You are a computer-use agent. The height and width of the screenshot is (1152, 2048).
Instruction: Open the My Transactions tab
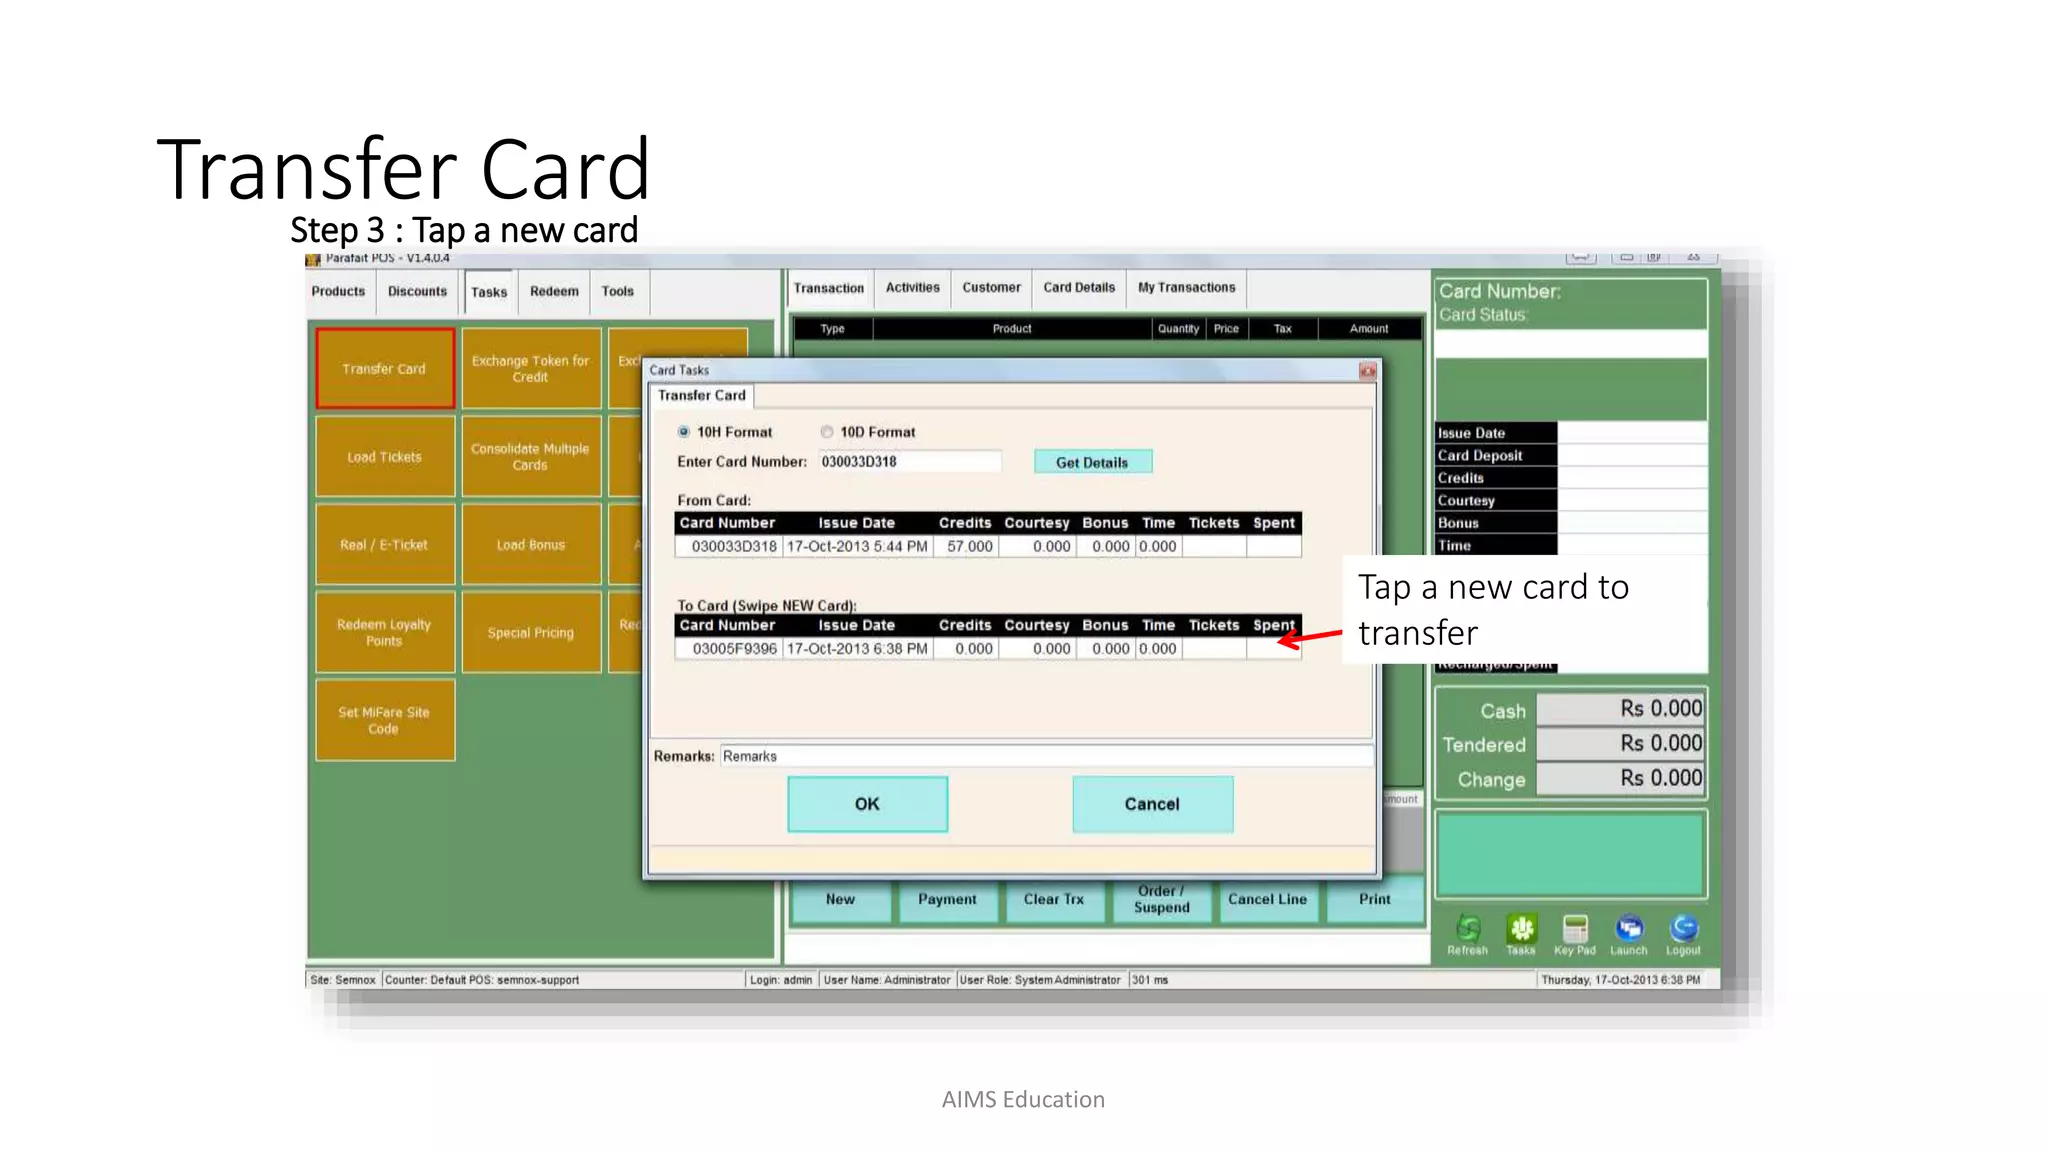(1187, 288)
